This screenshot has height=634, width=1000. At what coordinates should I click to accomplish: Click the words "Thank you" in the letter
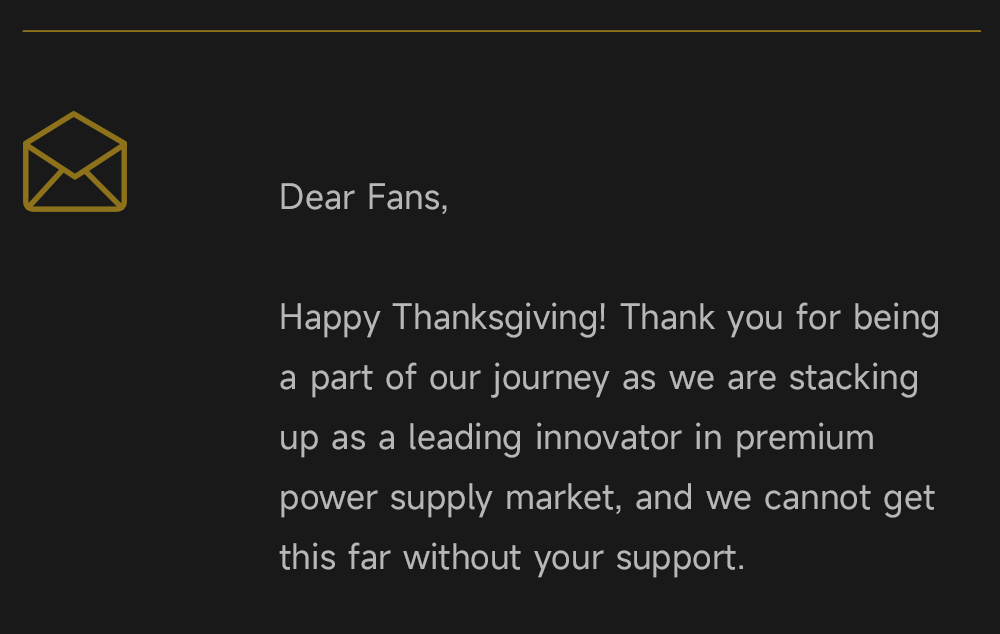(695, 318)
